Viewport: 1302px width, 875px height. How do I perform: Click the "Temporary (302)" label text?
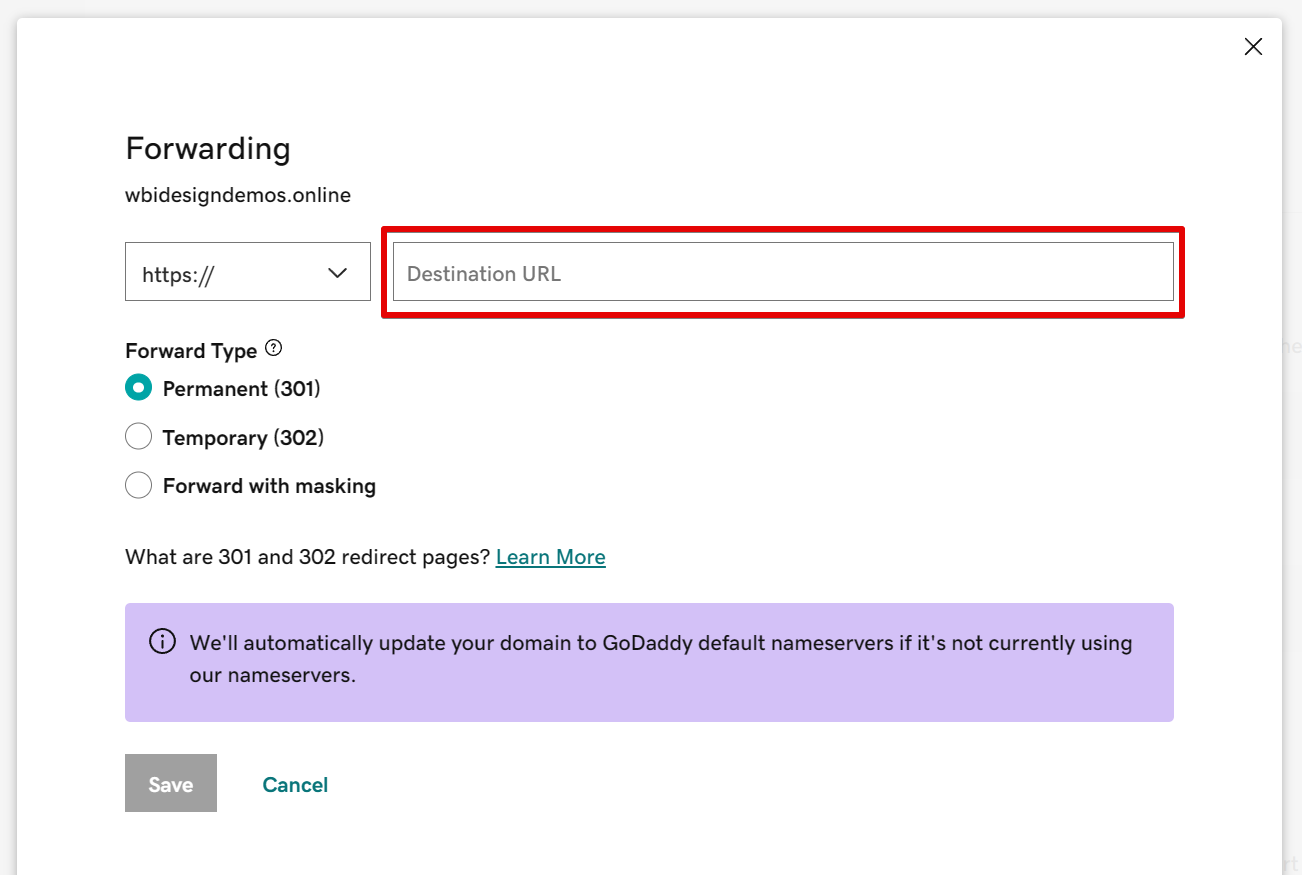[243, 438]
